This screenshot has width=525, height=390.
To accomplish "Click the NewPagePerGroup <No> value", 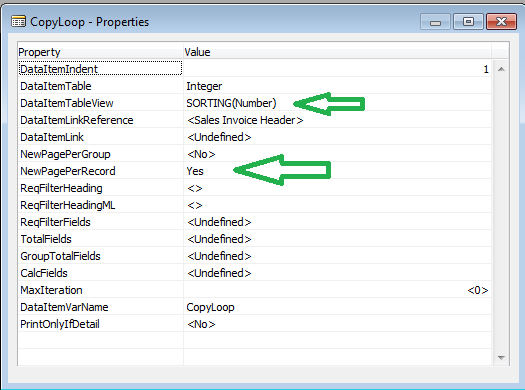I will click(201, 154).
